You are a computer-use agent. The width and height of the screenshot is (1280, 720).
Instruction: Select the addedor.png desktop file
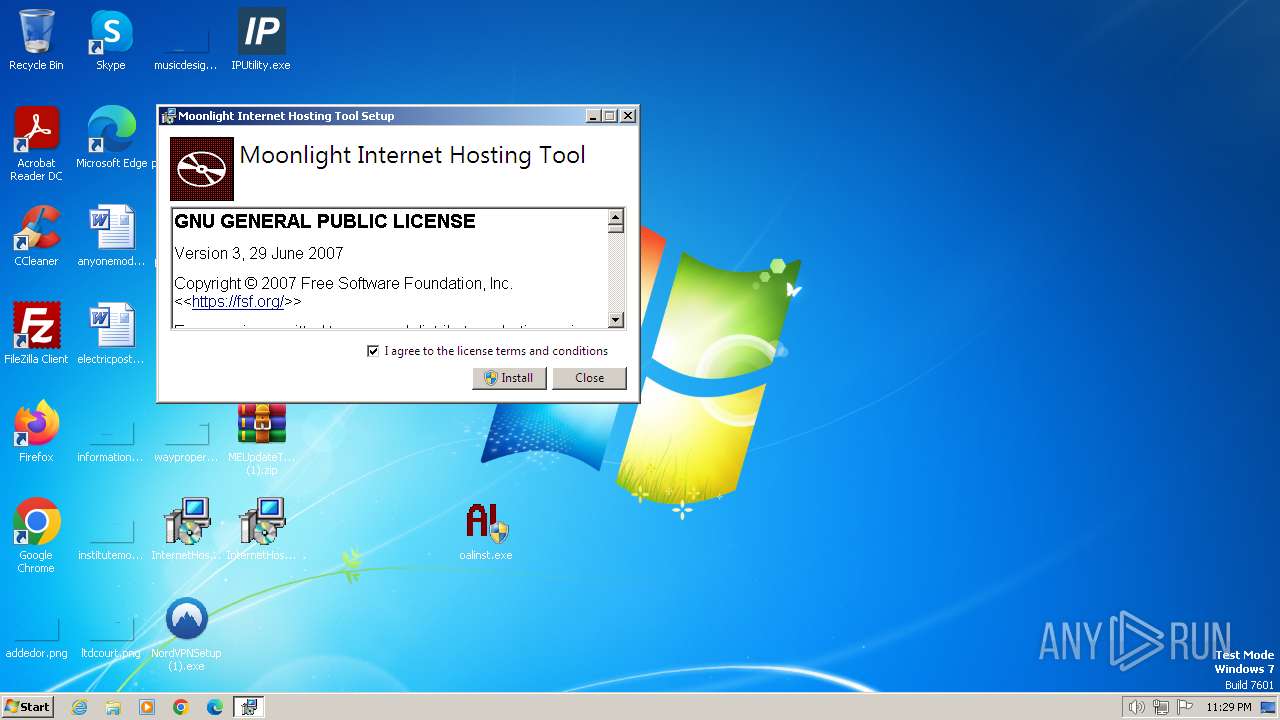pyautogui.click(x=36, y=638)
